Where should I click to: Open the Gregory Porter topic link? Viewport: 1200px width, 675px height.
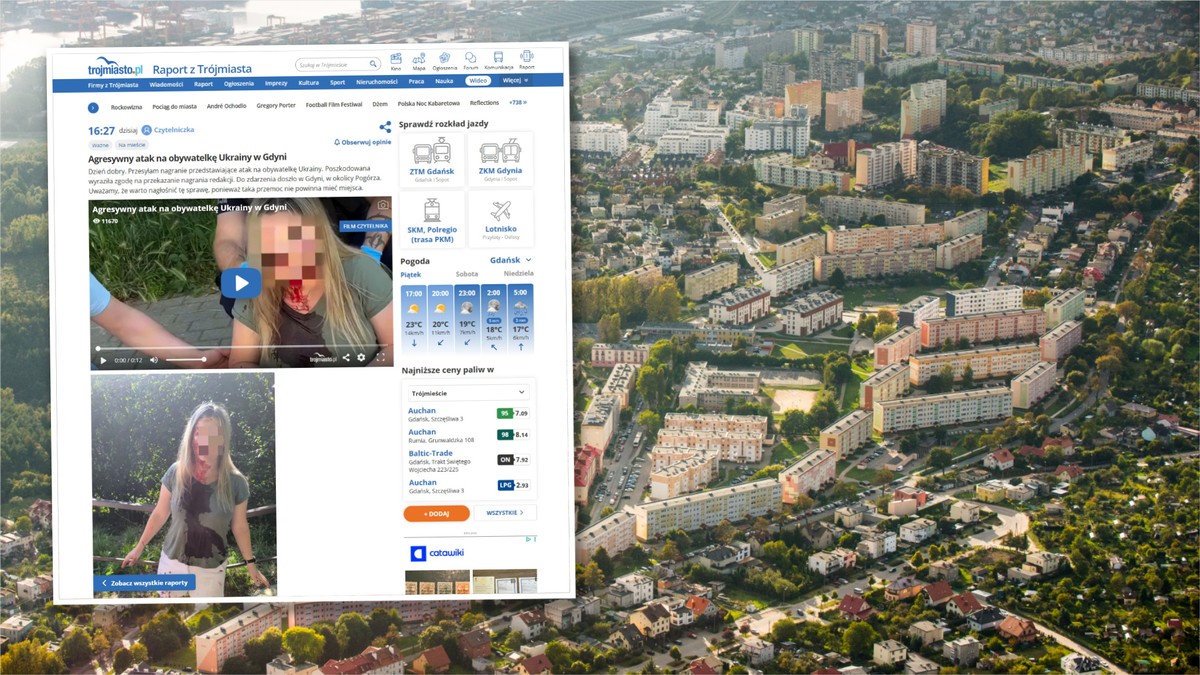coord(275,105)
